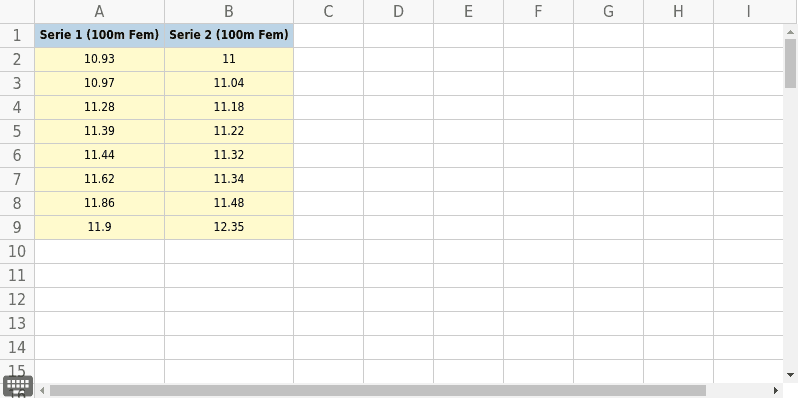This screenshot has height=400, width=800.
Task: Select the cell containing 10.93
Action: pyautogui.click(x=99, y=59)
